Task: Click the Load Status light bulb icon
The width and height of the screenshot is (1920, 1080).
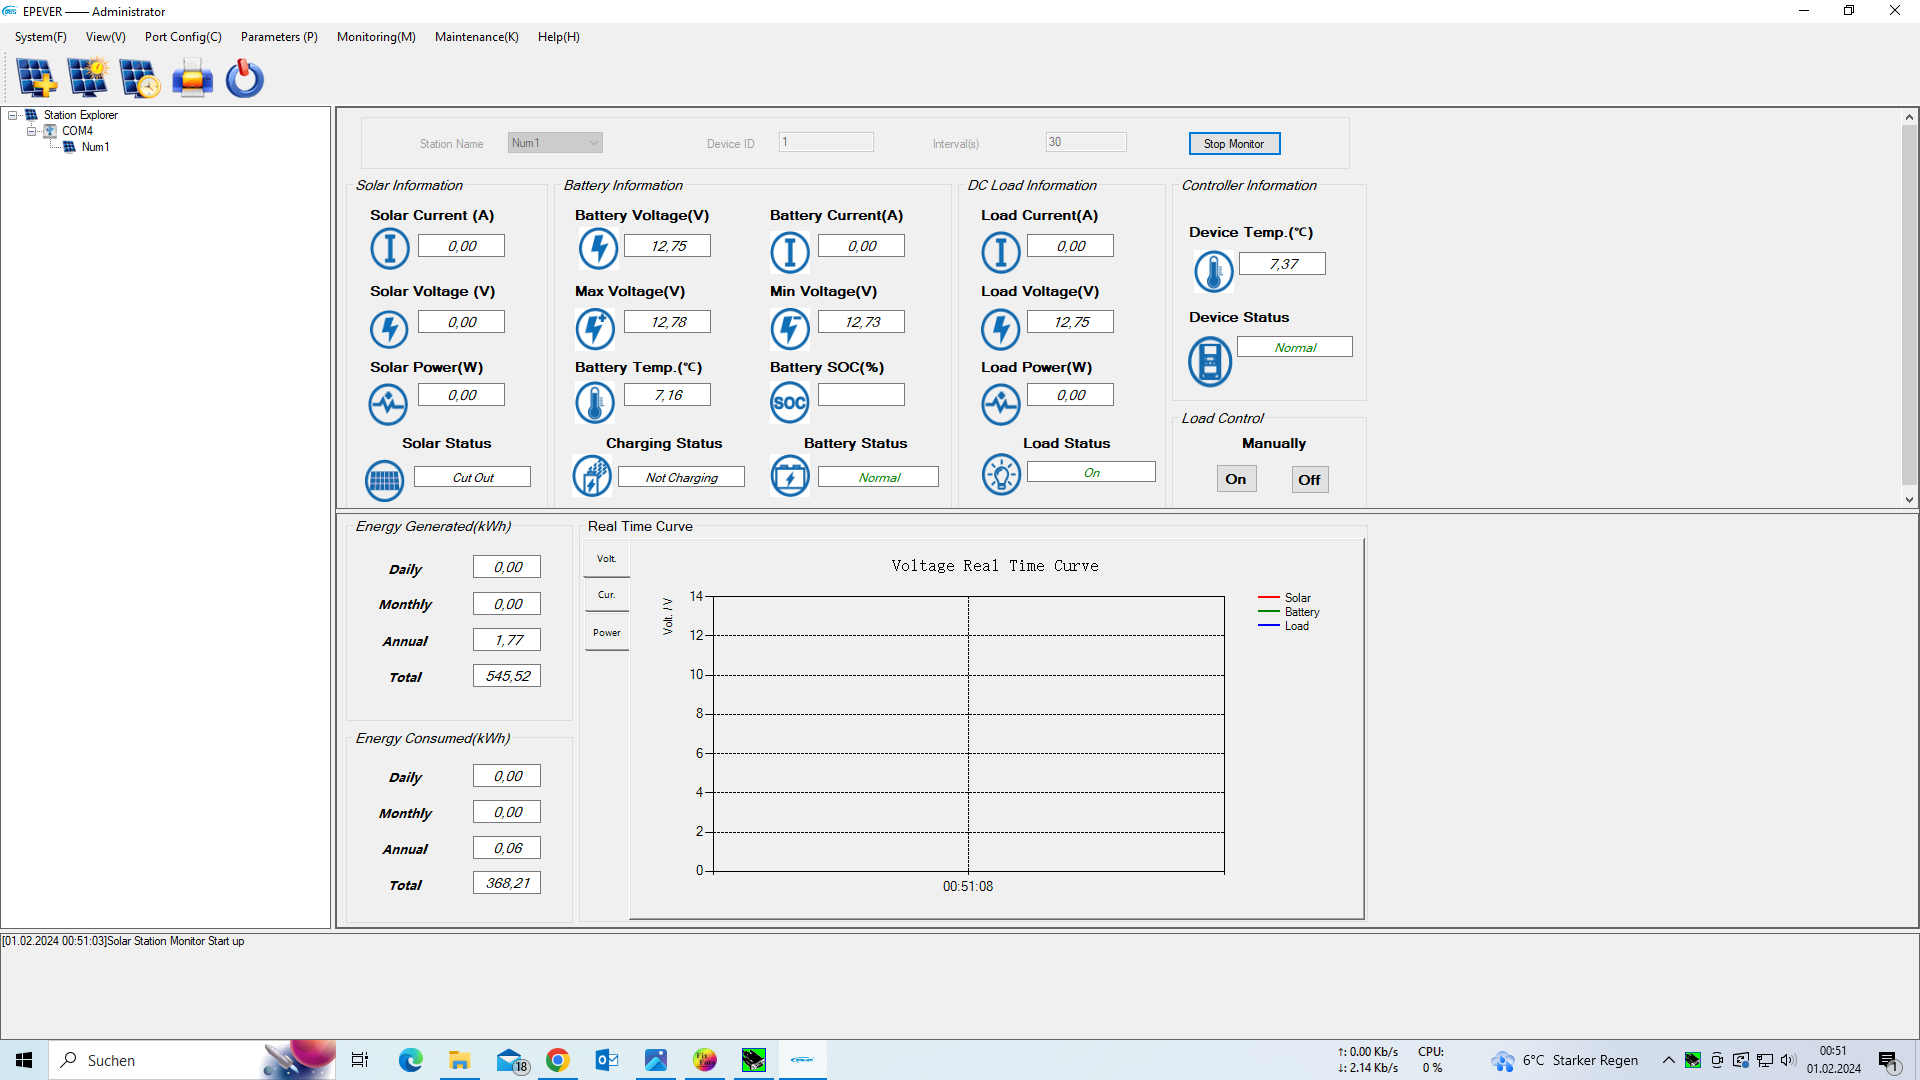Action: (1000, 474)
